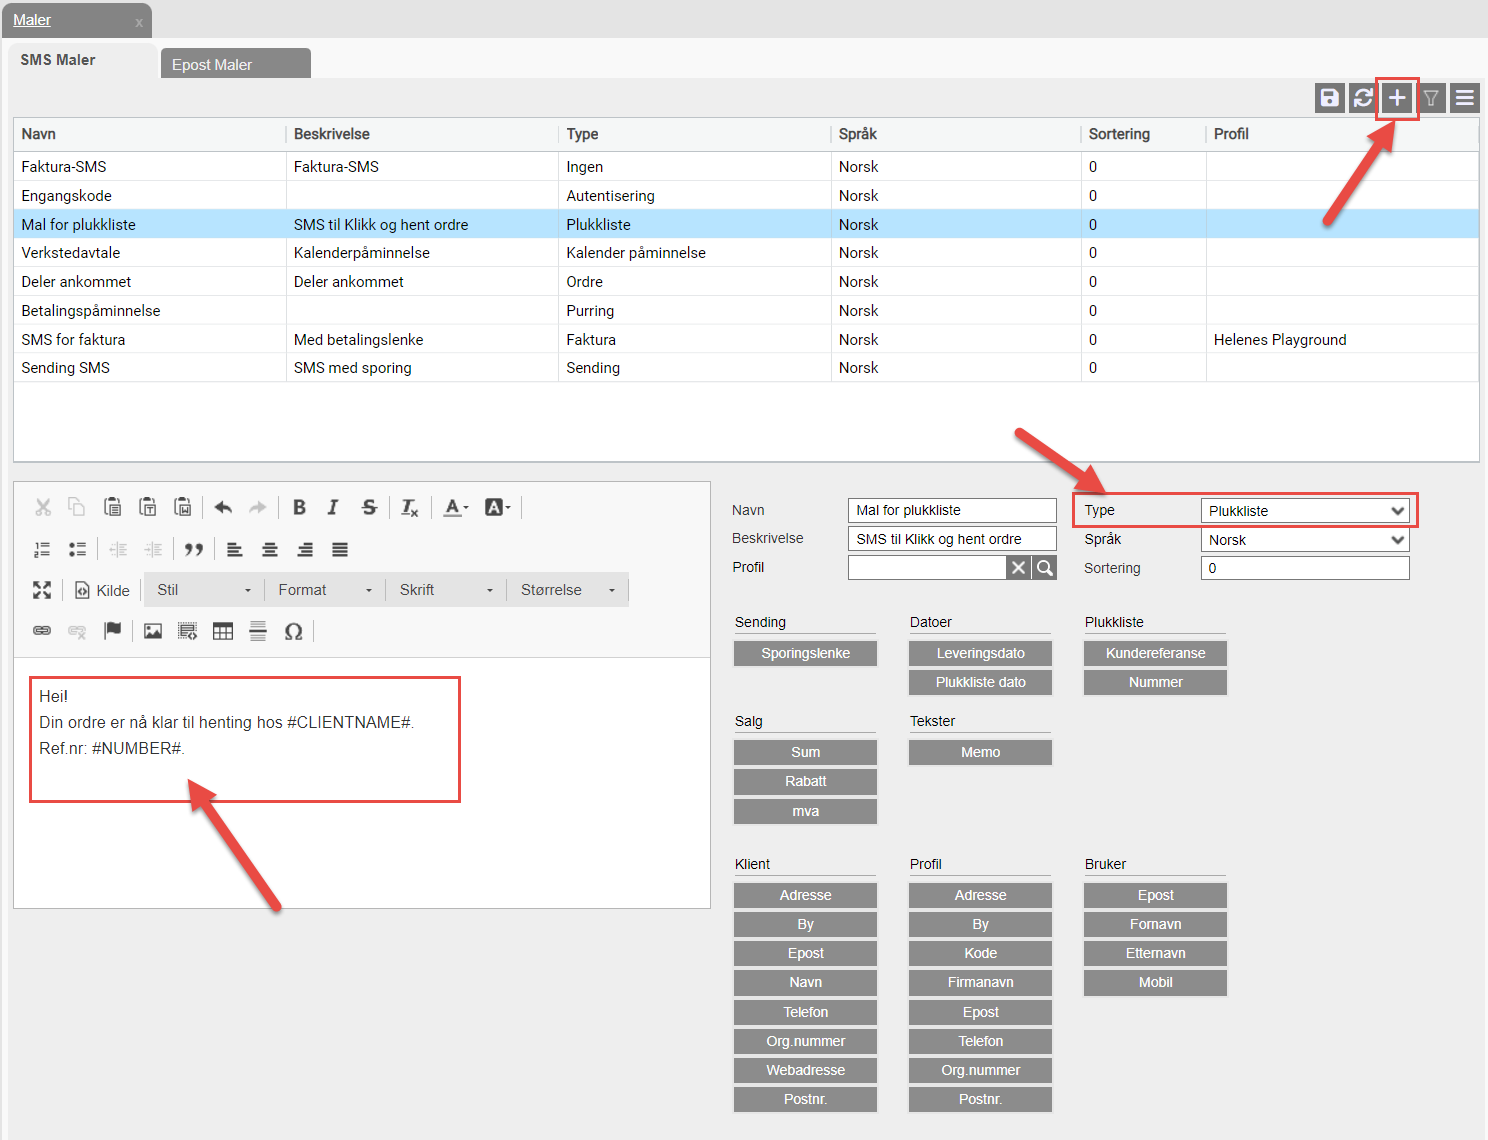Screen dimensions: 1488x1140
Task: Align text right
Action: pyautogui.click(x=305, y=549)
